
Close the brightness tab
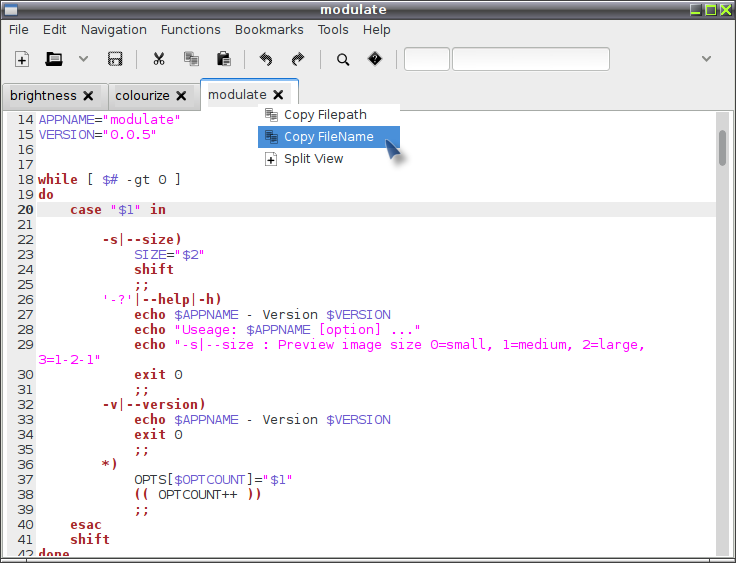click(88, 96)
